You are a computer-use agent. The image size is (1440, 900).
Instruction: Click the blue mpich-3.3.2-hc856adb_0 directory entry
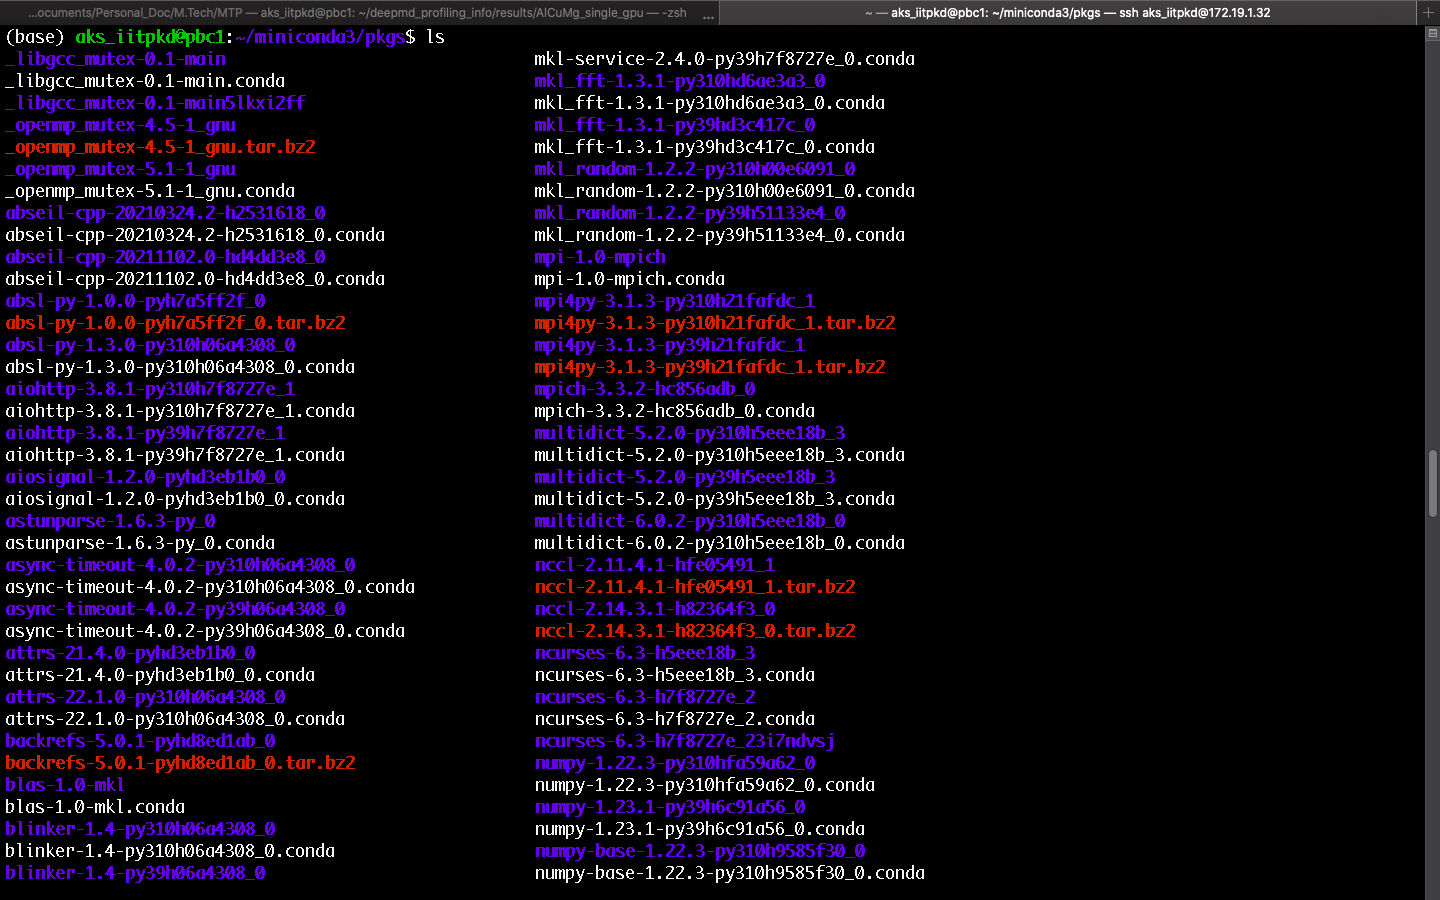point(645,389)
